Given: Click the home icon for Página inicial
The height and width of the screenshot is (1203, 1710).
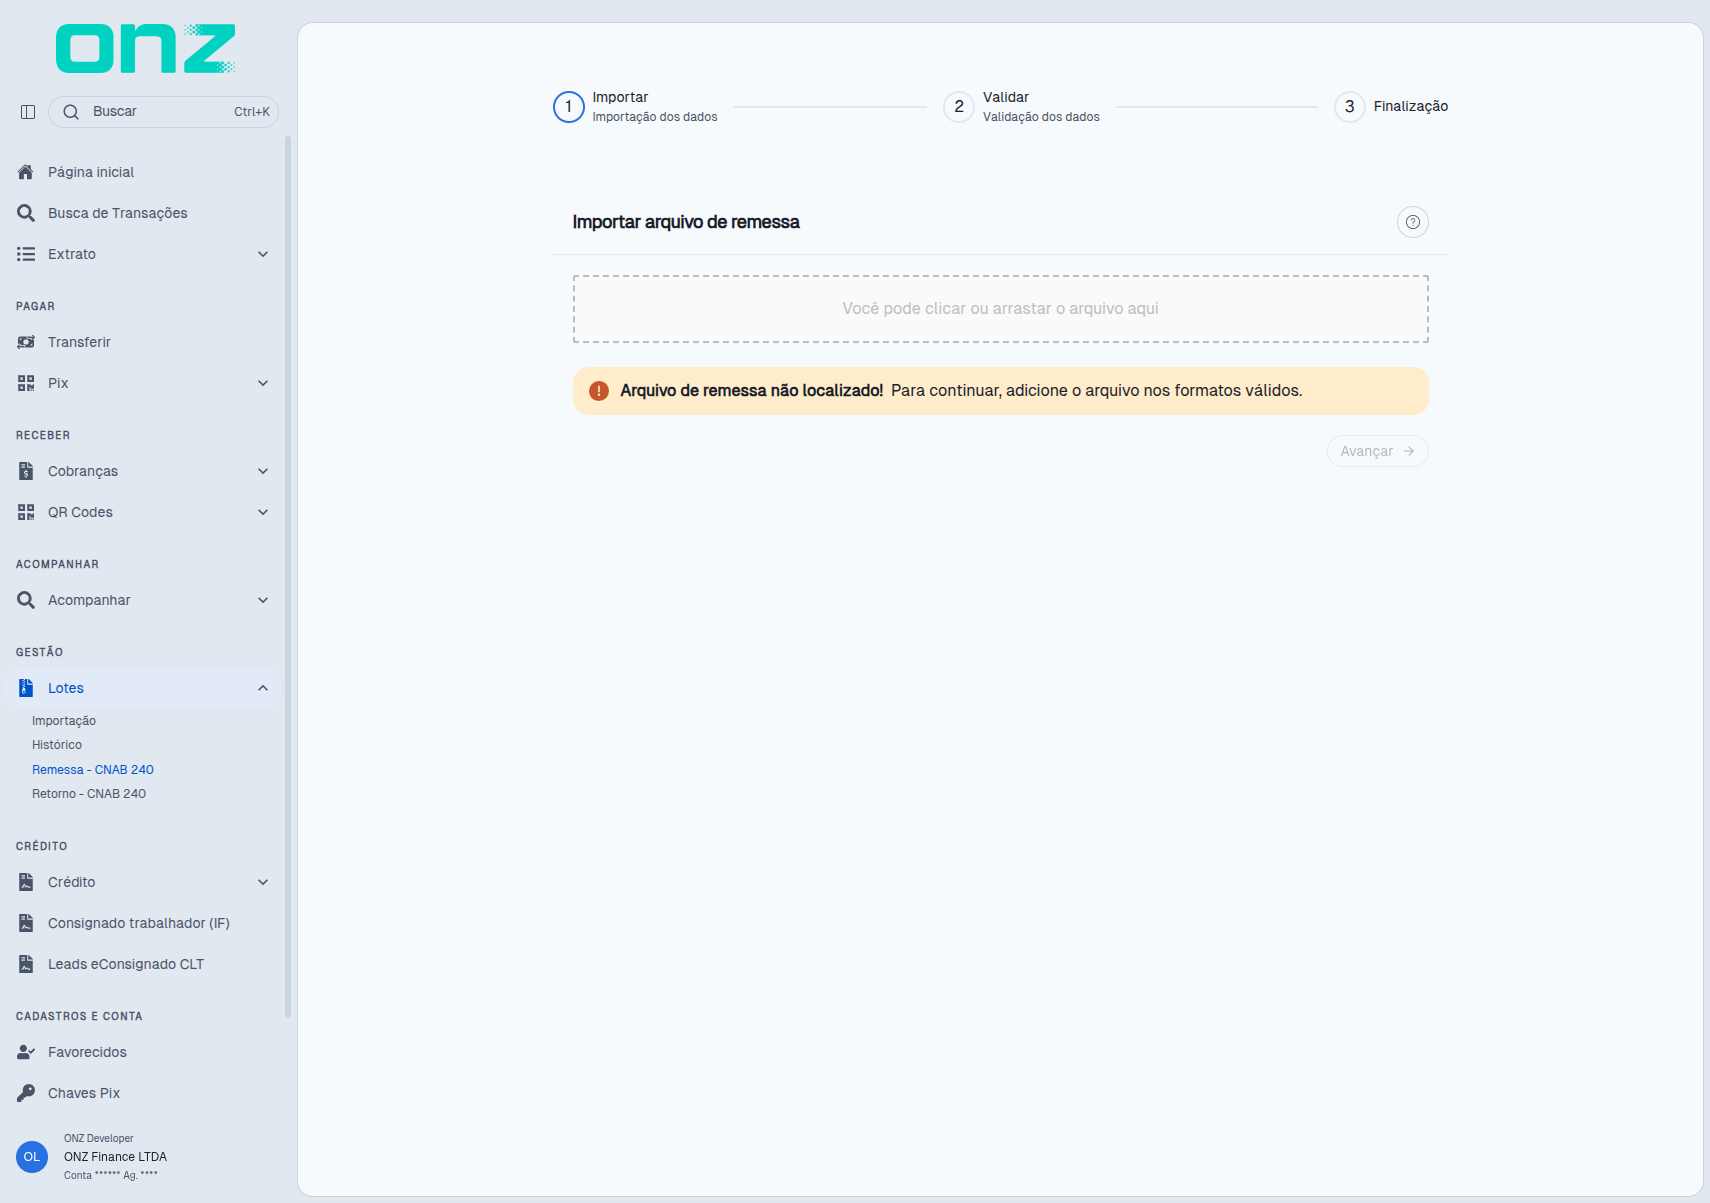Looking at the screenshot, I should [x=26, y=172].
